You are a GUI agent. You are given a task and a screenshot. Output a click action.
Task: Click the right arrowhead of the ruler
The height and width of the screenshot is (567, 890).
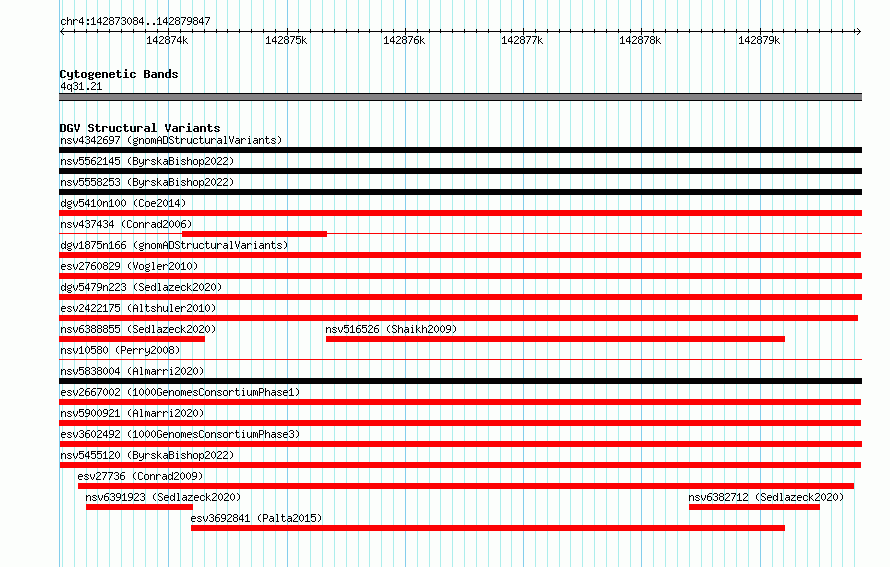point(859,31)
